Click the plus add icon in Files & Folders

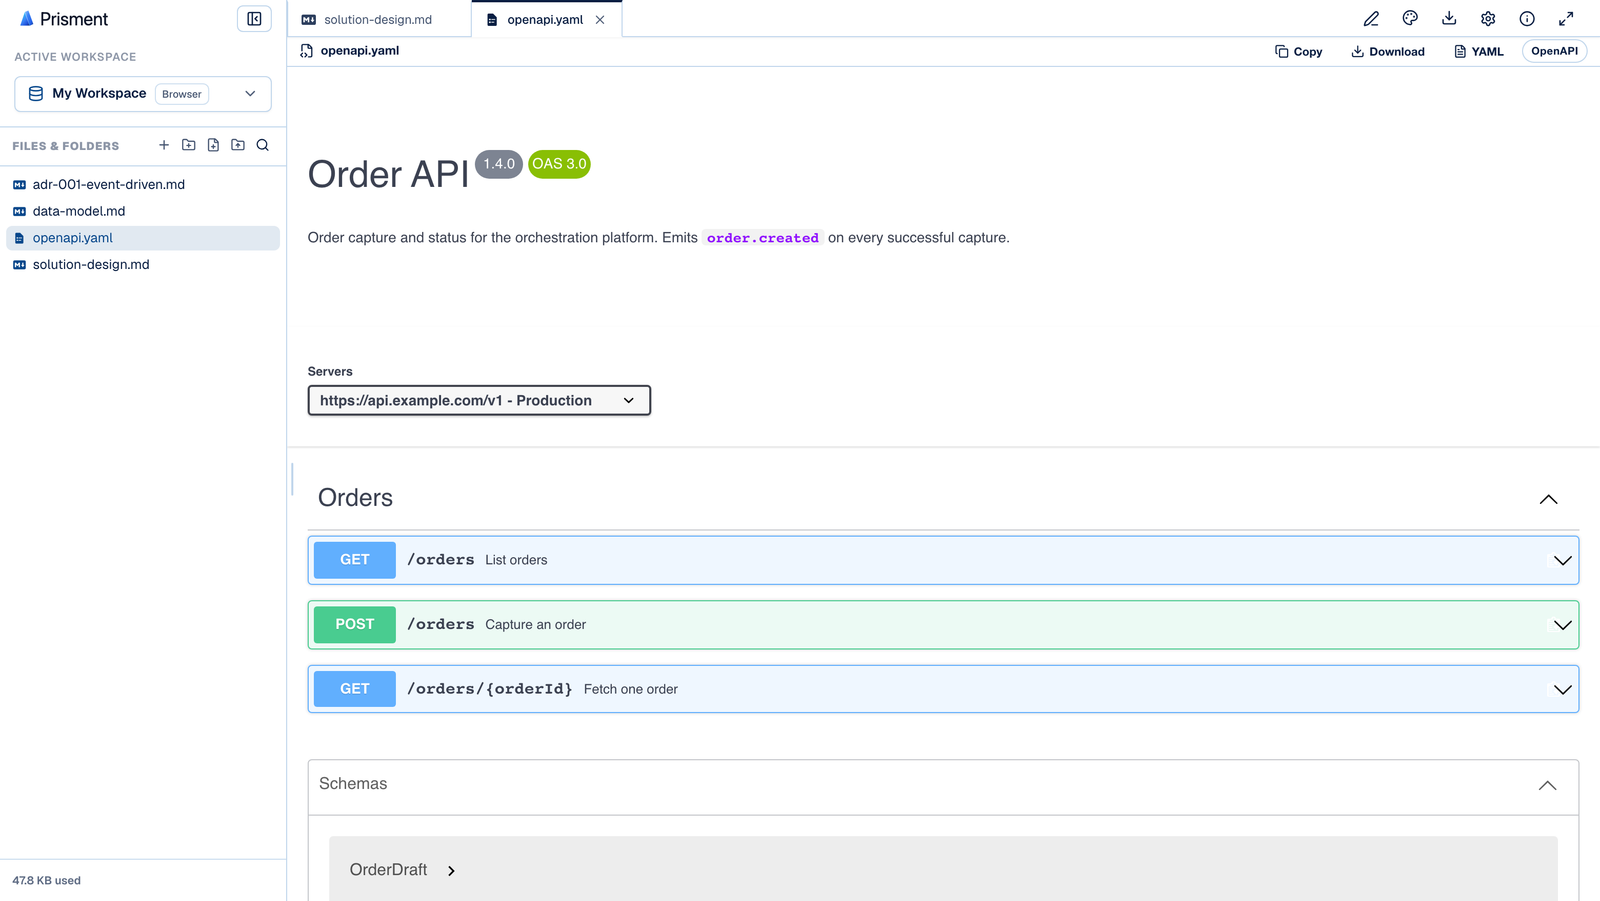pos(164,145)
